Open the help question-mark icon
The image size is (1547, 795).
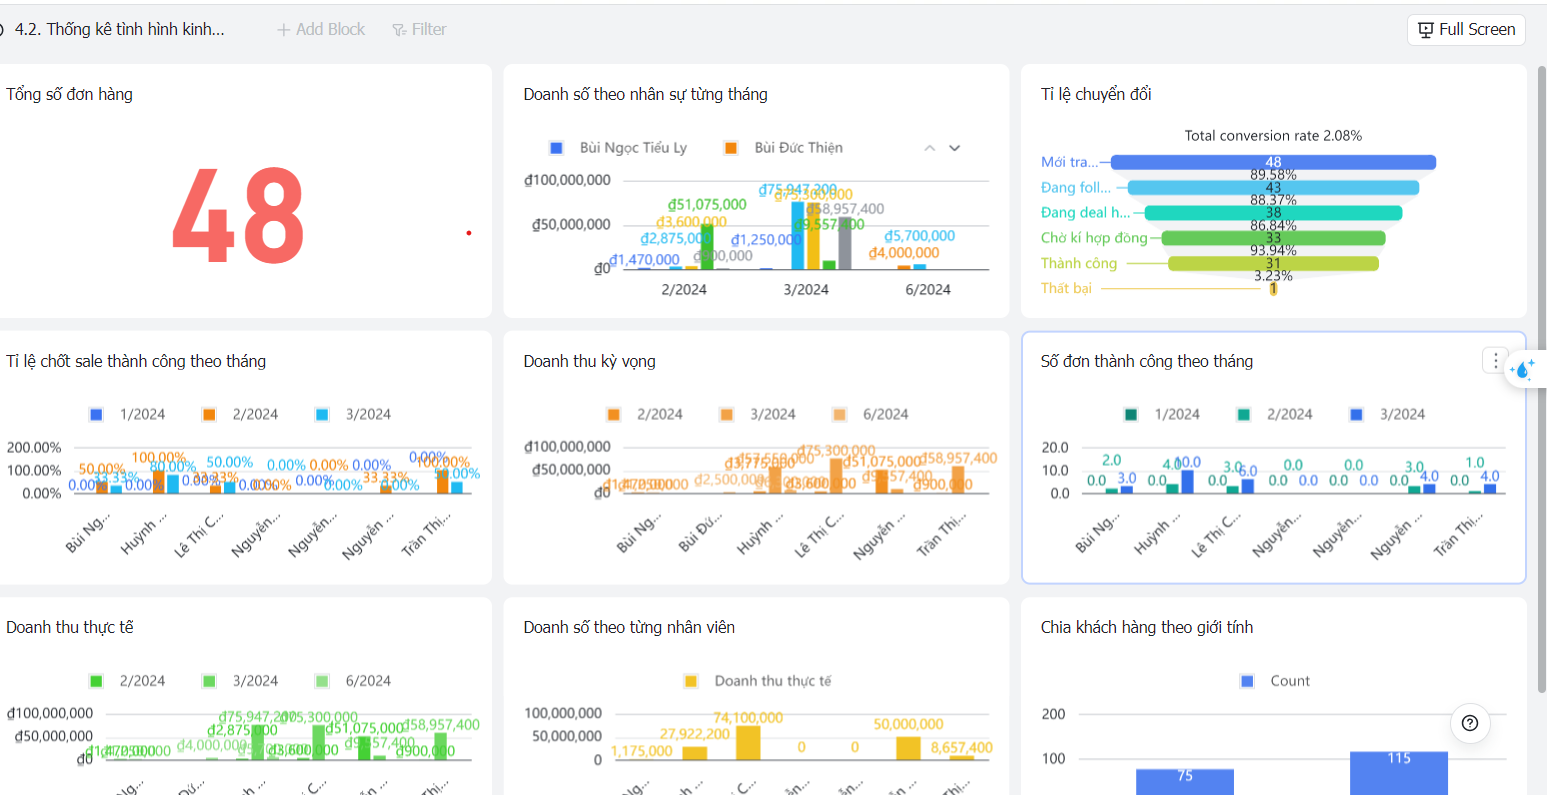pyautogui.click(x=1469, y=723)
